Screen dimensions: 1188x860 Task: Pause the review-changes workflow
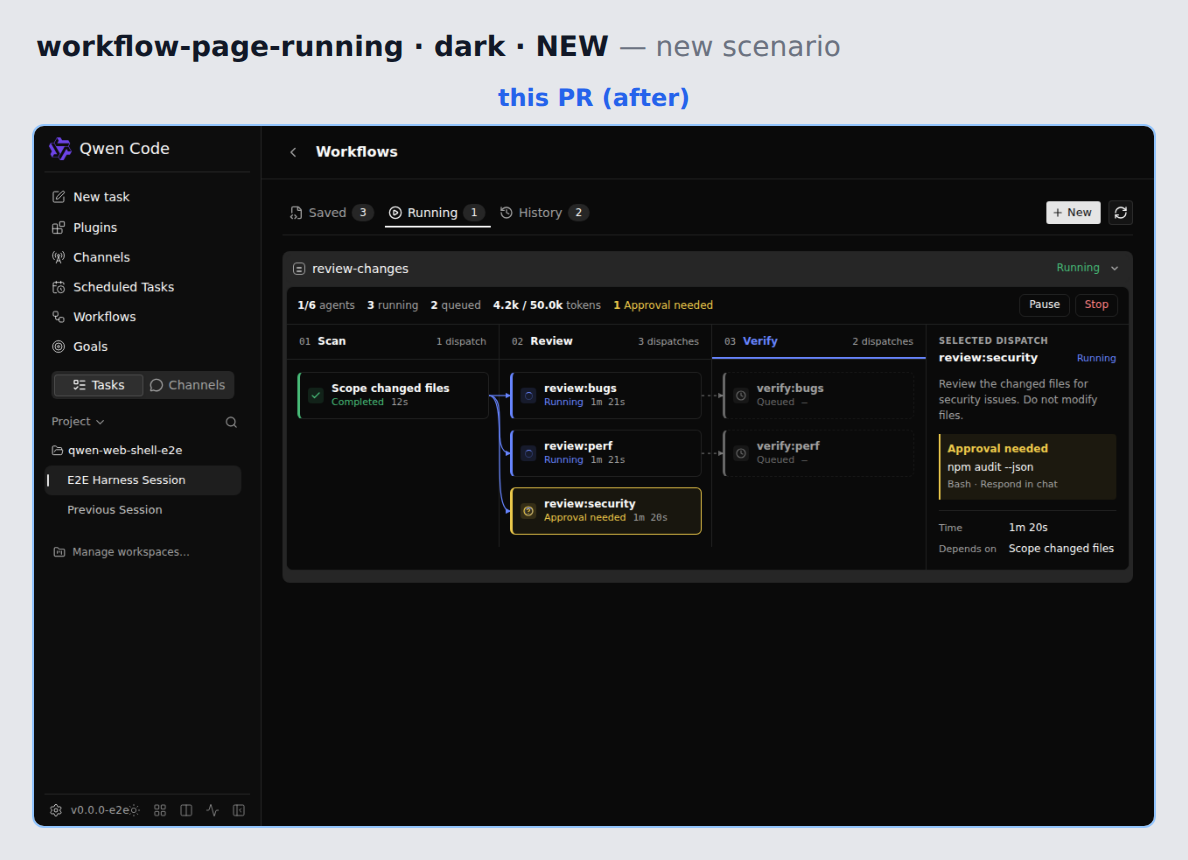coord(1044,305)
